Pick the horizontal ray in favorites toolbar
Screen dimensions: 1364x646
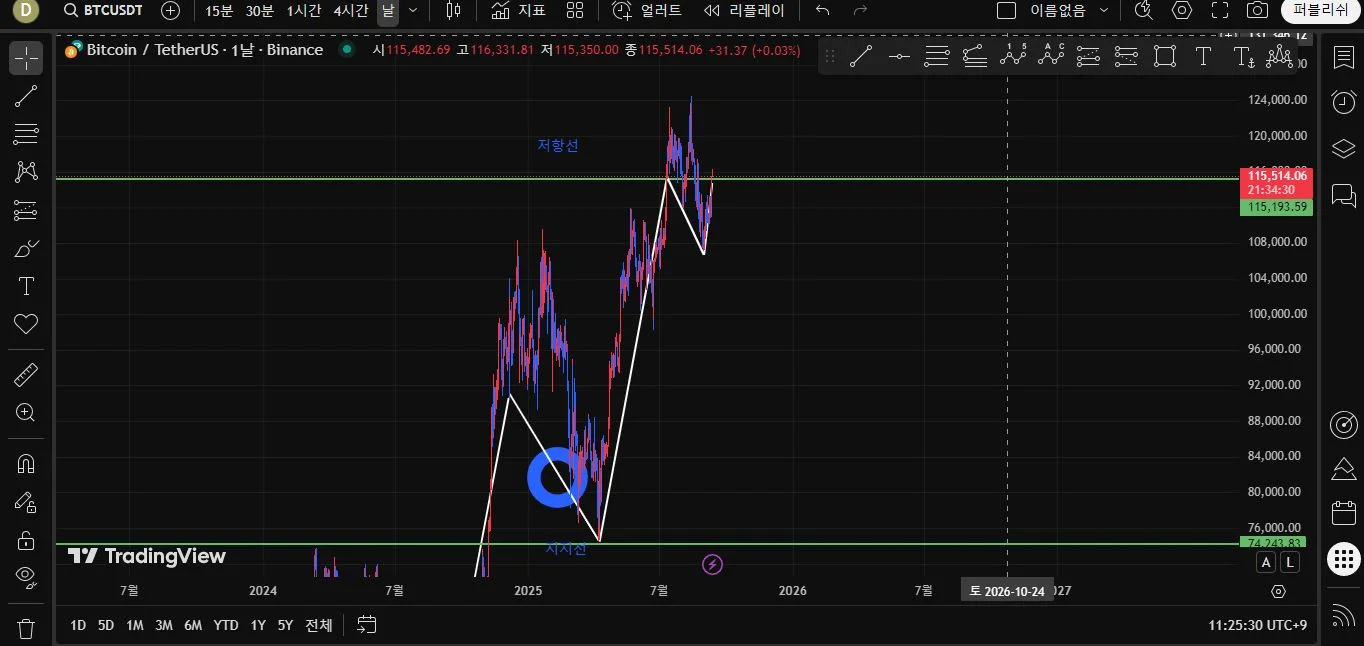(x=899, y=57)
